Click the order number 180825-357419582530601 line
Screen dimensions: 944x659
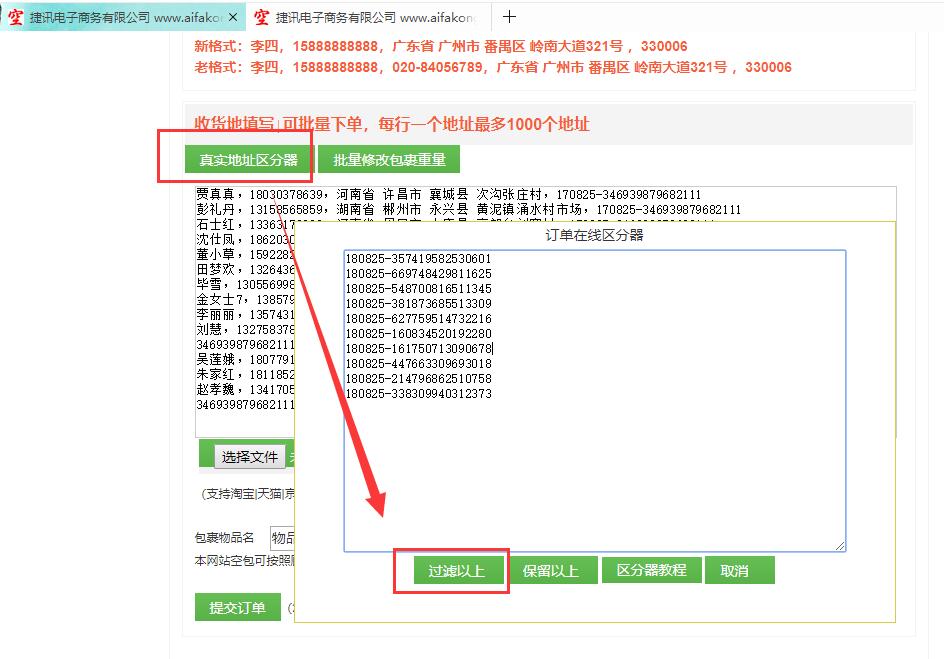[418, 258]
